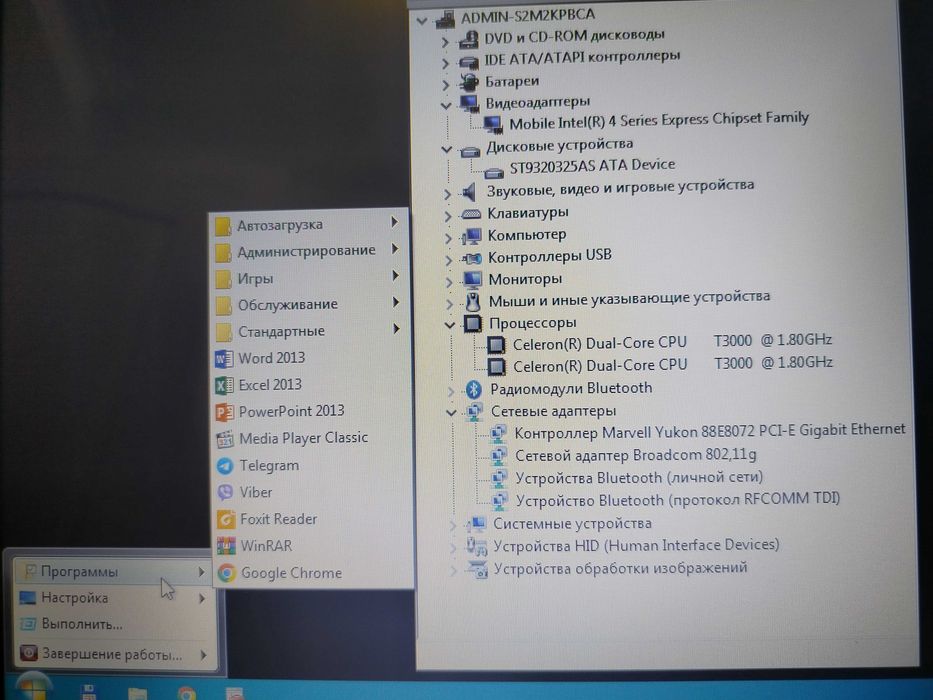This screenshot has width=933, height=700.
Task: Expand the Радиомодули Bluetooth node
Action: [x=450, y=392]
